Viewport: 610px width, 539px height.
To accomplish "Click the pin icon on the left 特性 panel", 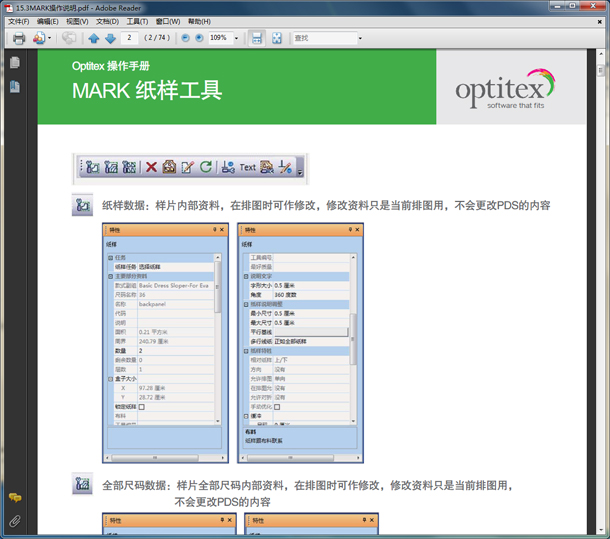I will pyautogui.click(x=214, y=230).
